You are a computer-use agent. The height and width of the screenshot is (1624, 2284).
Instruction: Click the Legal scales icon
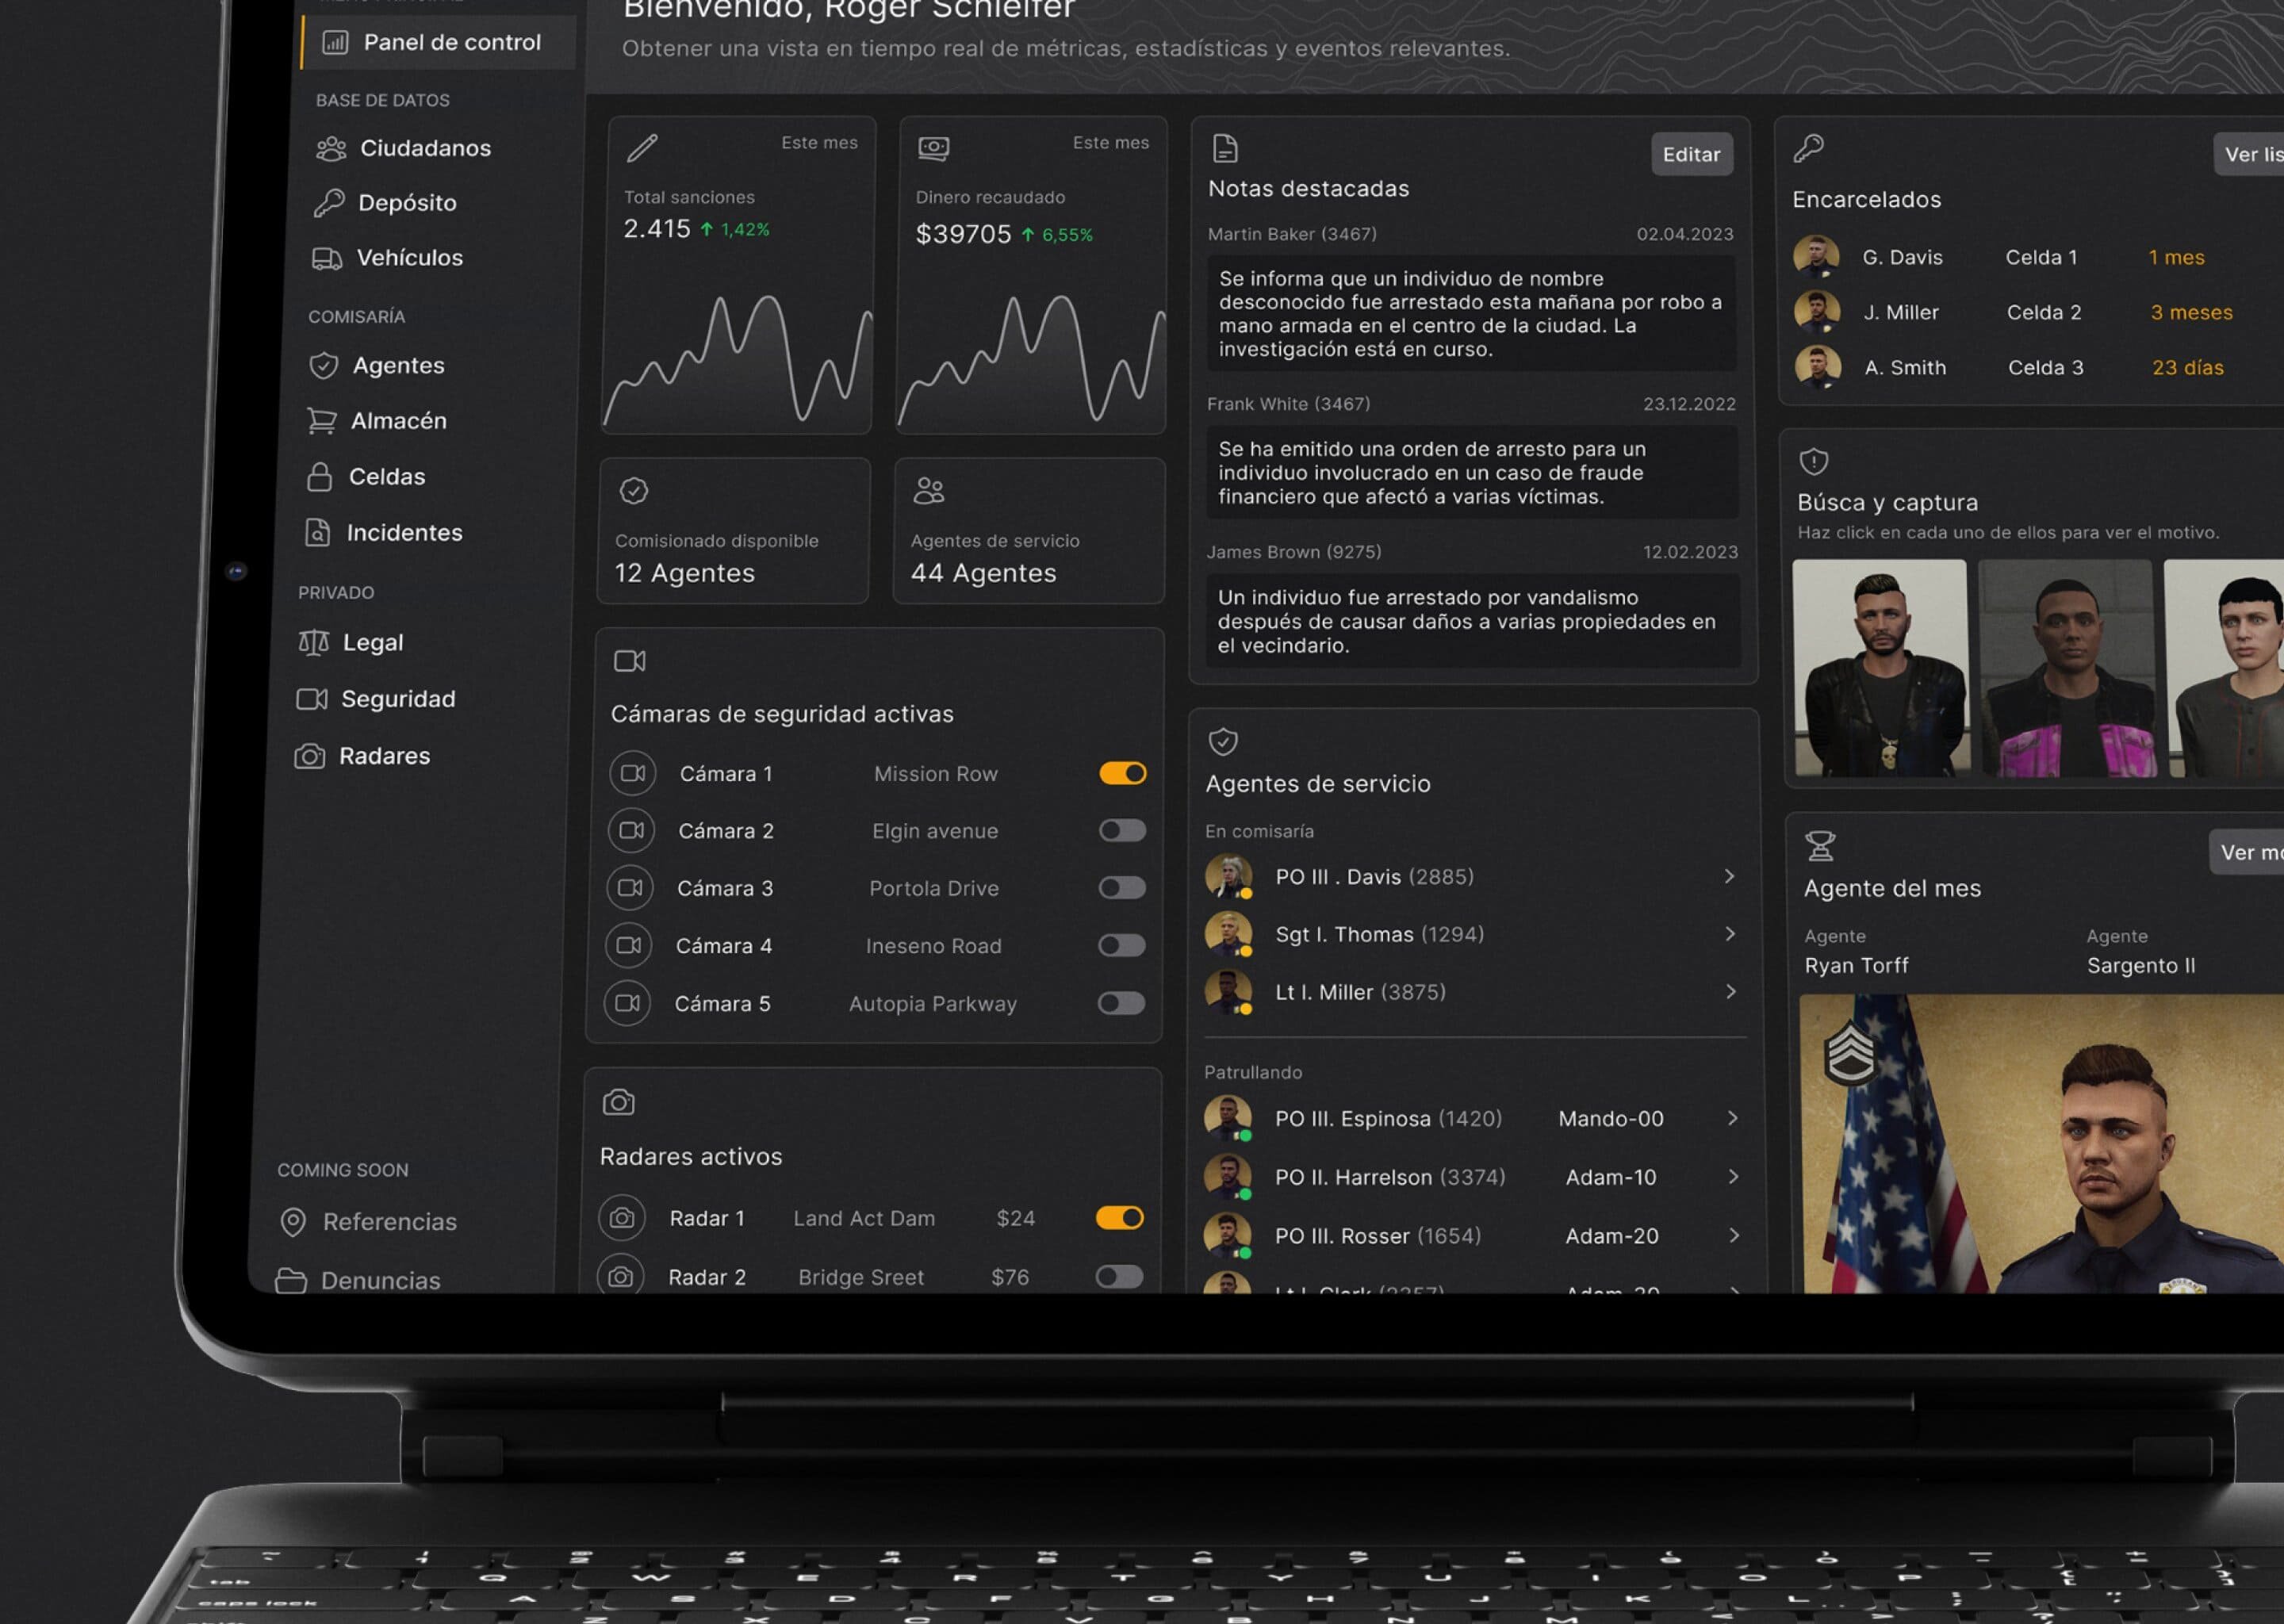tap(313, 642)
